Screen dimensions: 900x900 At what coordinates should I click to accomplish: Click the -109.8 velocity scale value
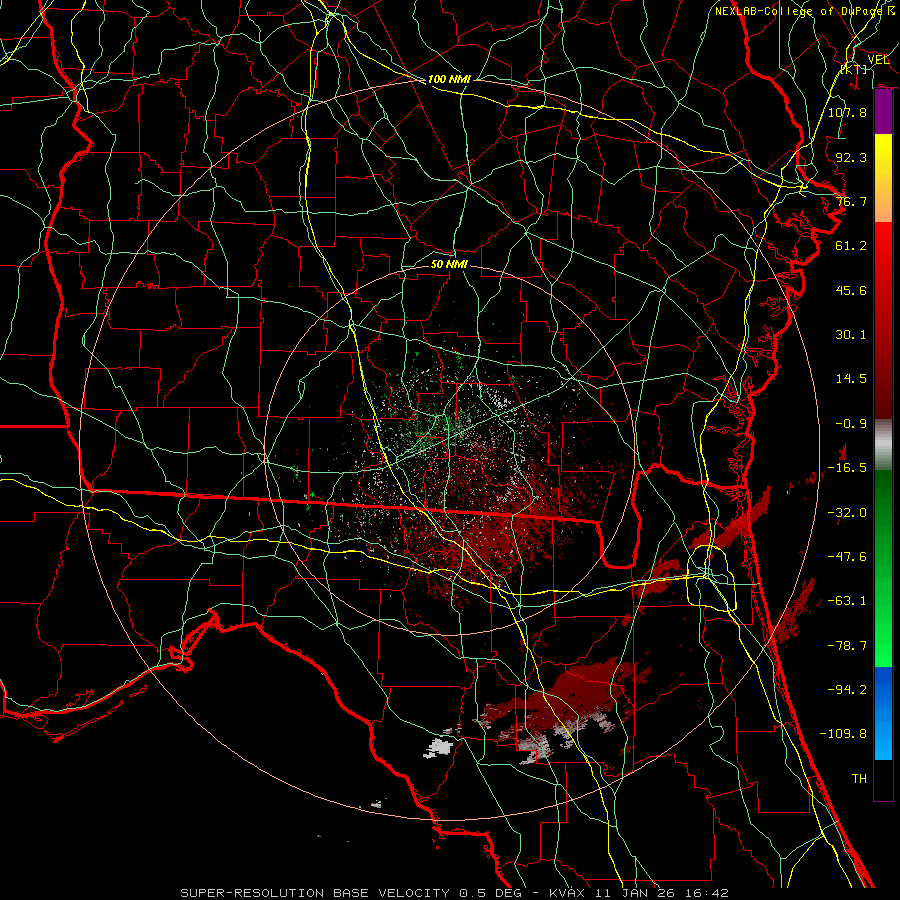(x=843, y=734)
